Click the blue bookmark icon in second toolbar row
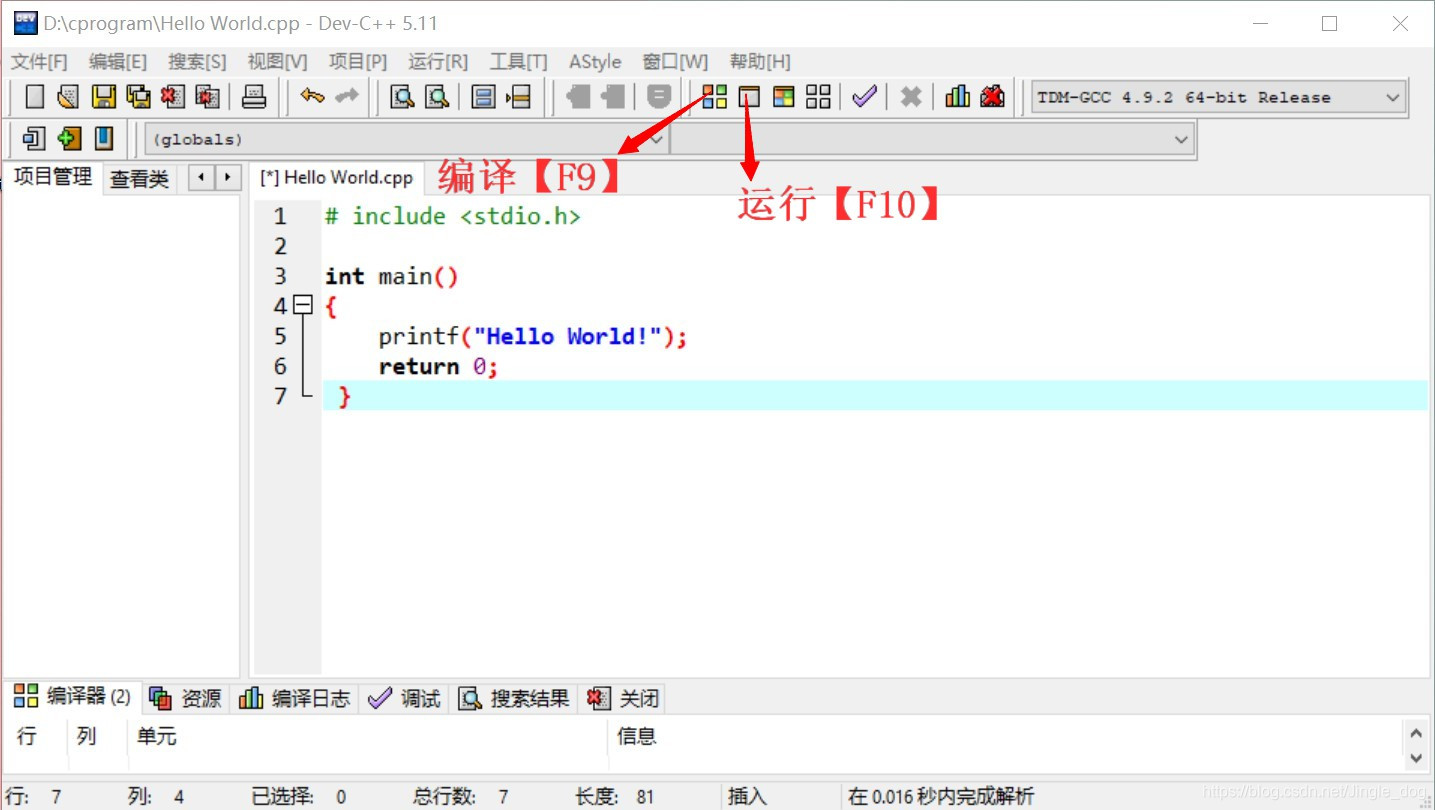The height and width of the screenshot is (810, 1435). pos(104,138)
